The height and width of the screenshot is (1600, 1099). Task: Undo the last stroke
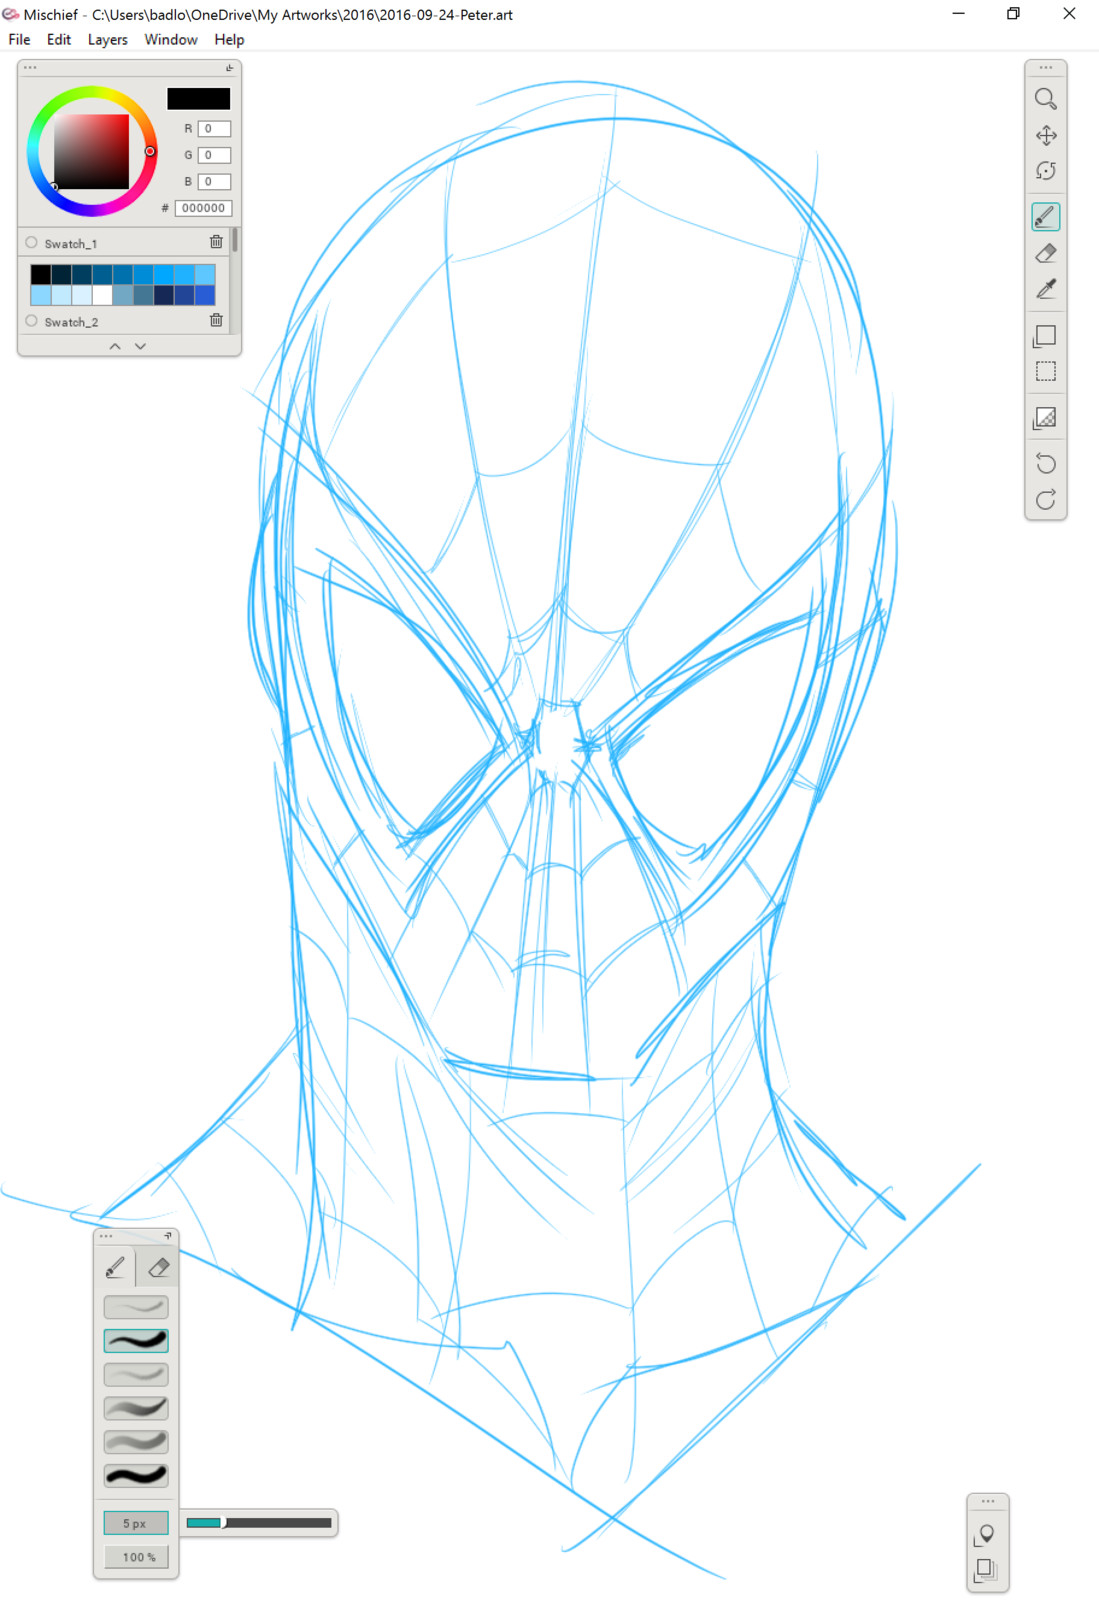1046,463
